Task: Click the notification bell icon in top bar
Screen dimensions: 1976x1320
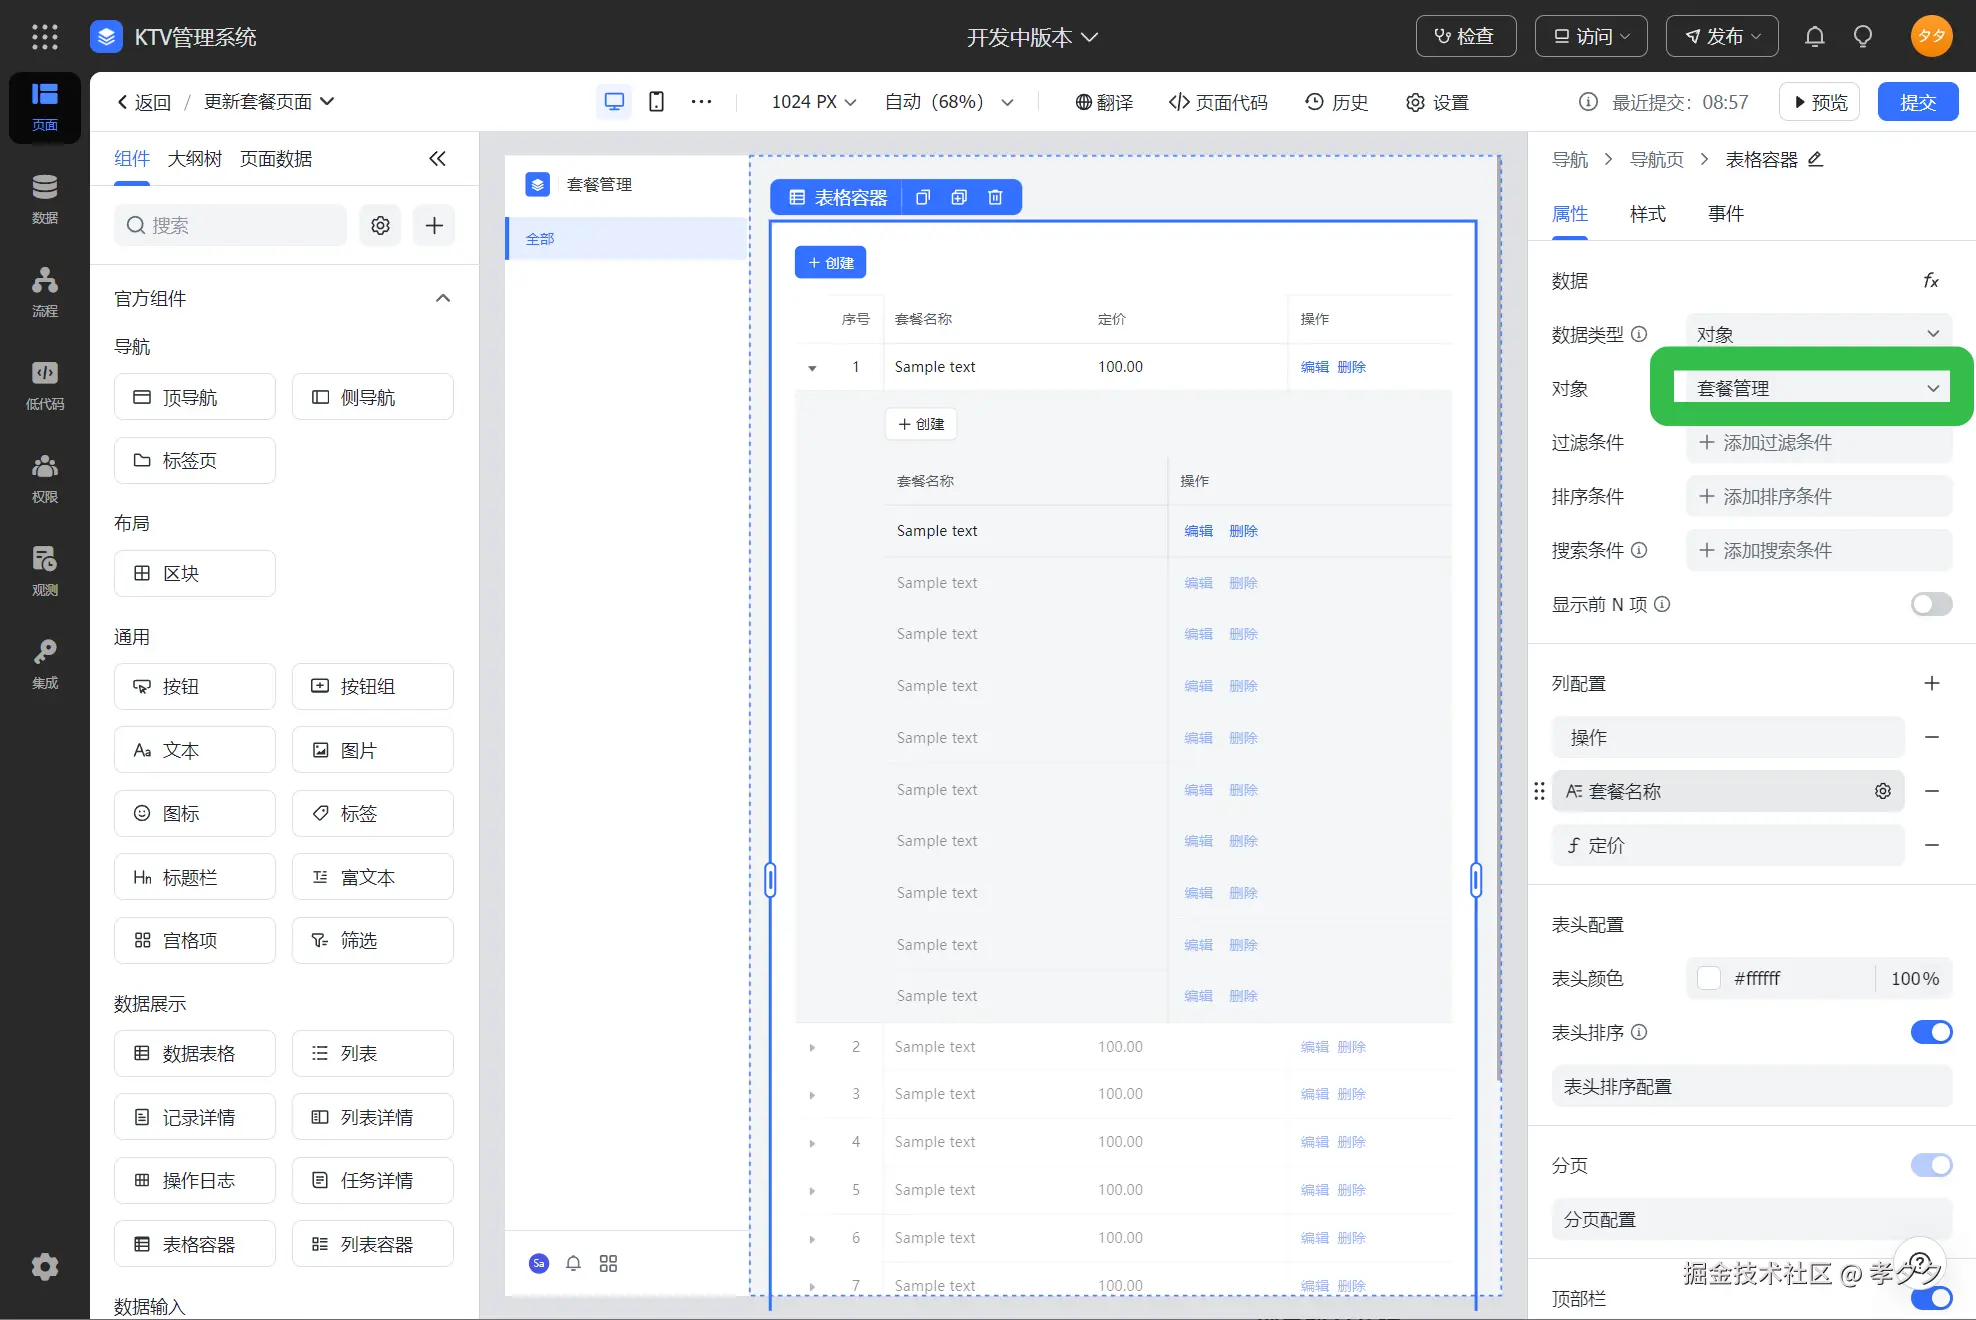Action: 1814,37
